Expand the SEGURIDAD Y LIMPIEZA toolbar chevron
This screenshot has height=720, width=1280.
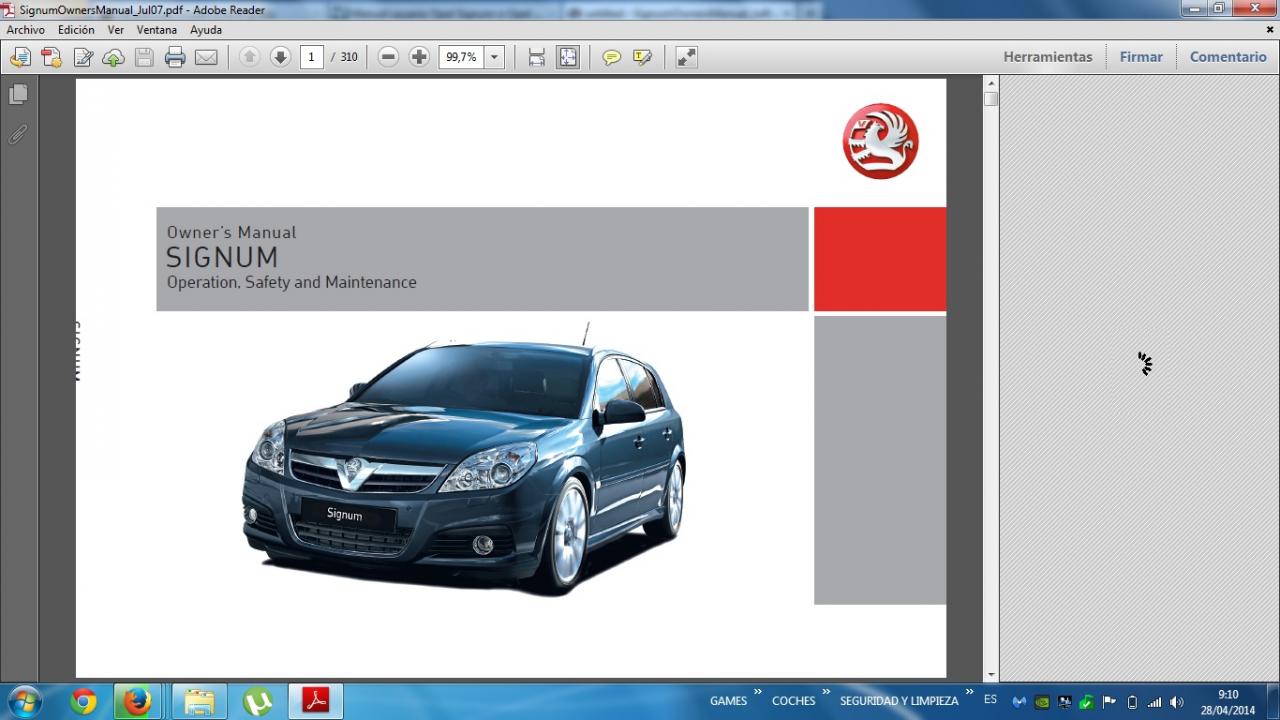[969, 692]
